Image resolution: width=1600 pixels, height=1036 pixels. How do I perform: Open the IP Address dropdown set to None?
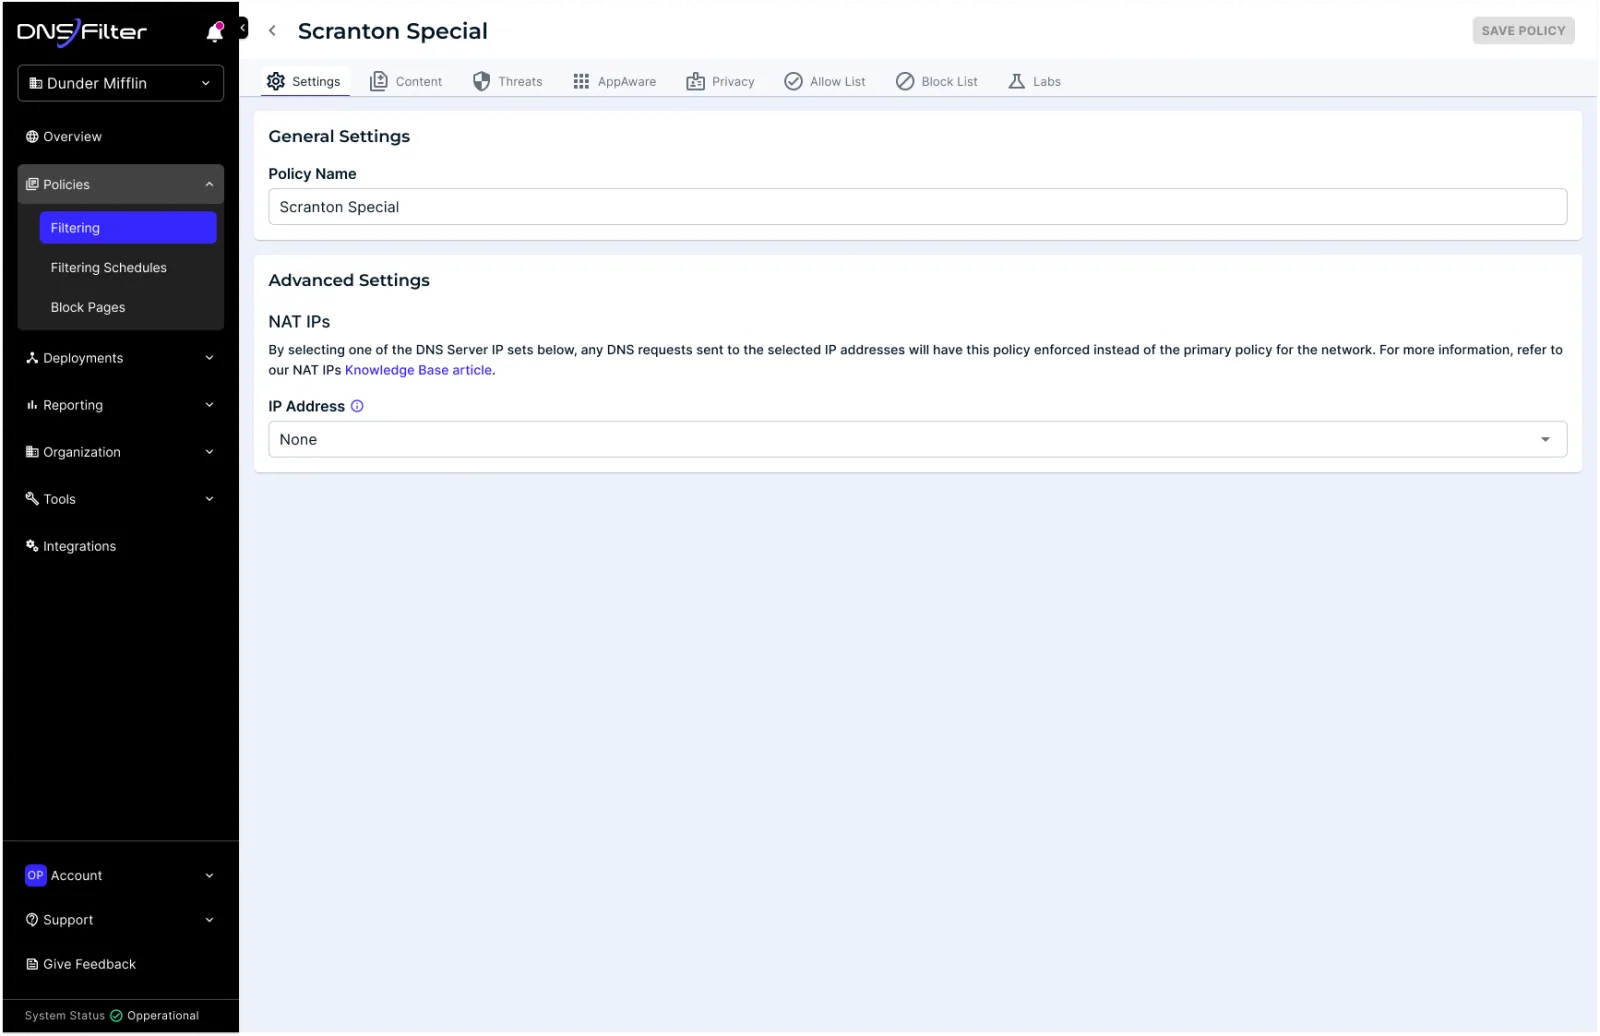click(x=917, y=440)
